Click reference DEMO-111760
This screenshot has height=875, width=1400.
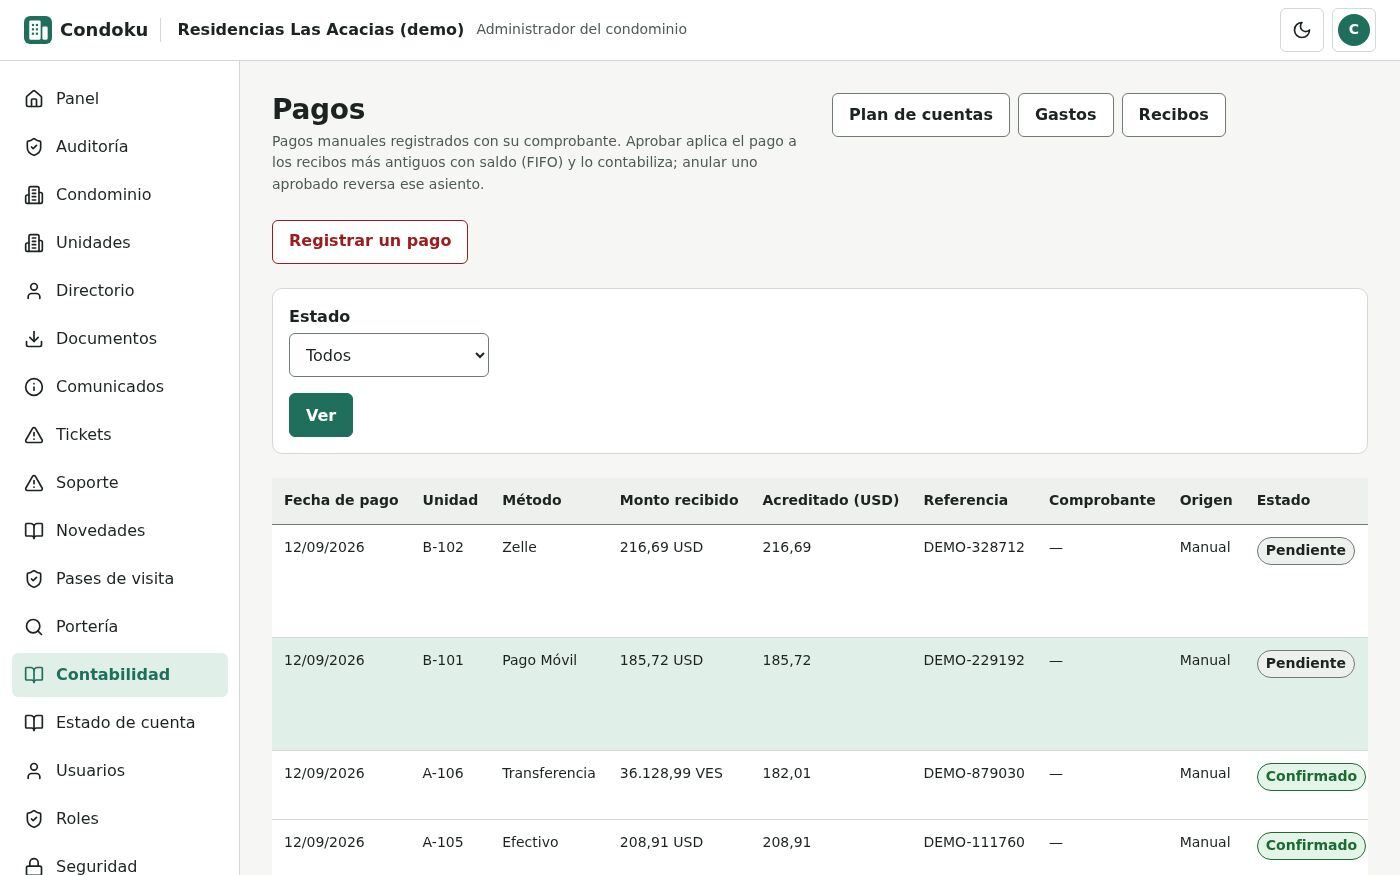pyautogui.click(x=974, y=842)
